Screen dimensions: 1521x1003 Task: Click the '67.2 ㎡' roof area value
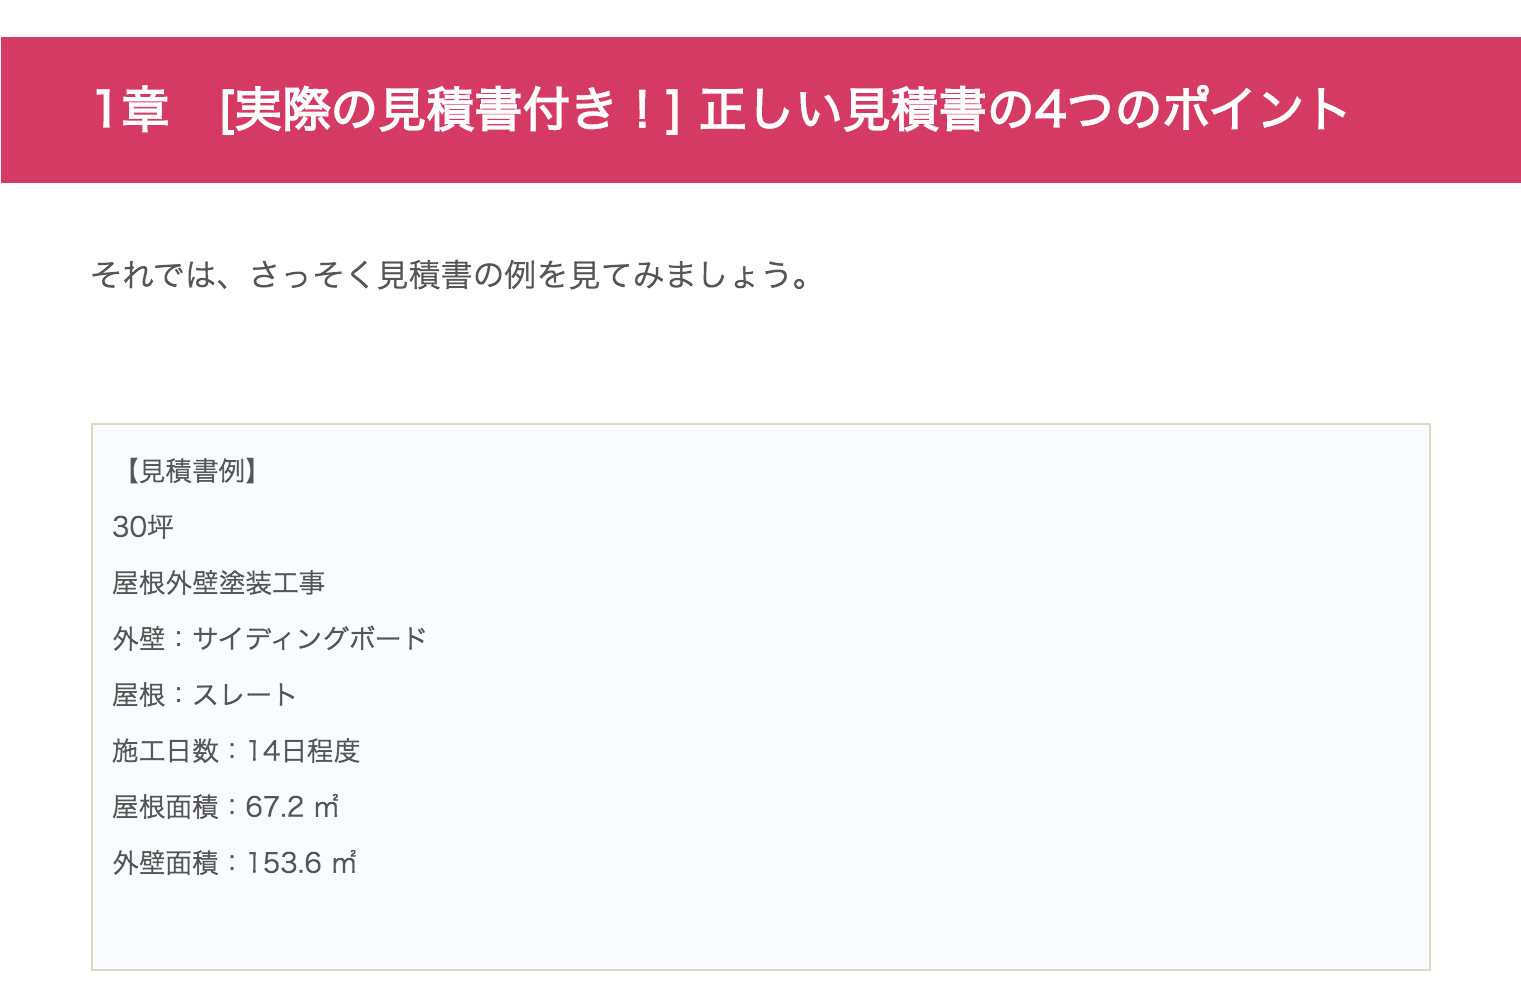point(292,806)
